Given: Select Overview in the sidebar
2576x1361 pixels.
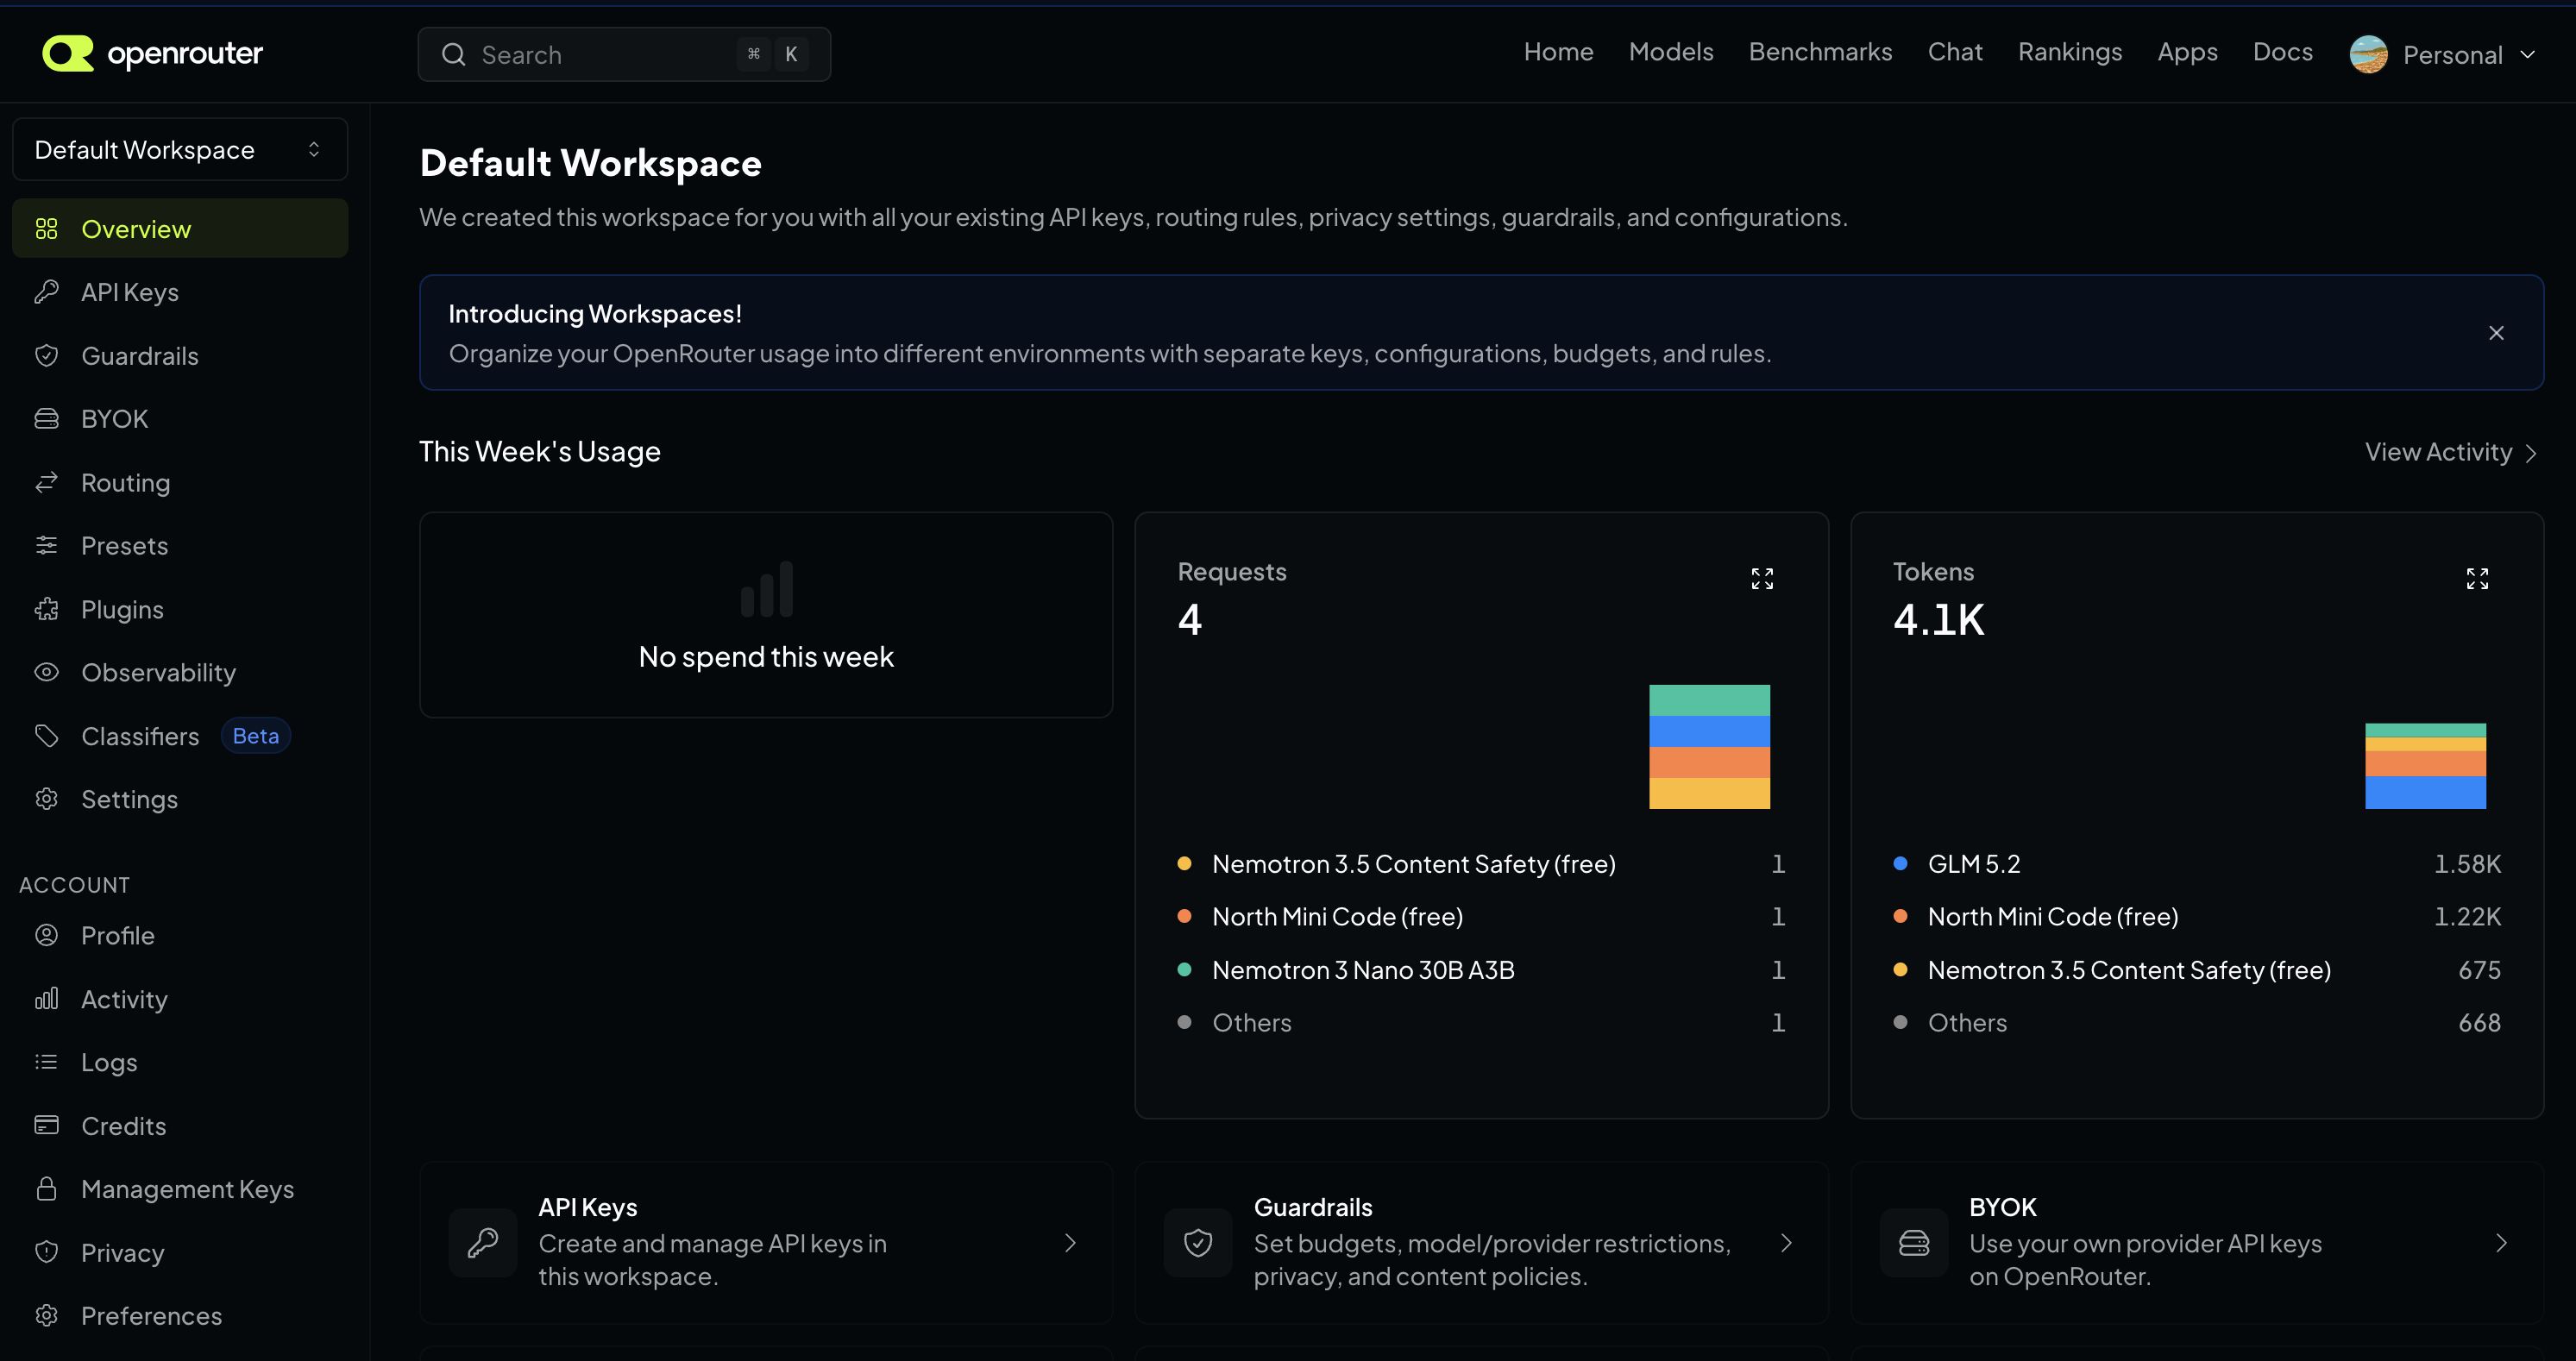Looking at the screenshot, I should pos(180,229).
